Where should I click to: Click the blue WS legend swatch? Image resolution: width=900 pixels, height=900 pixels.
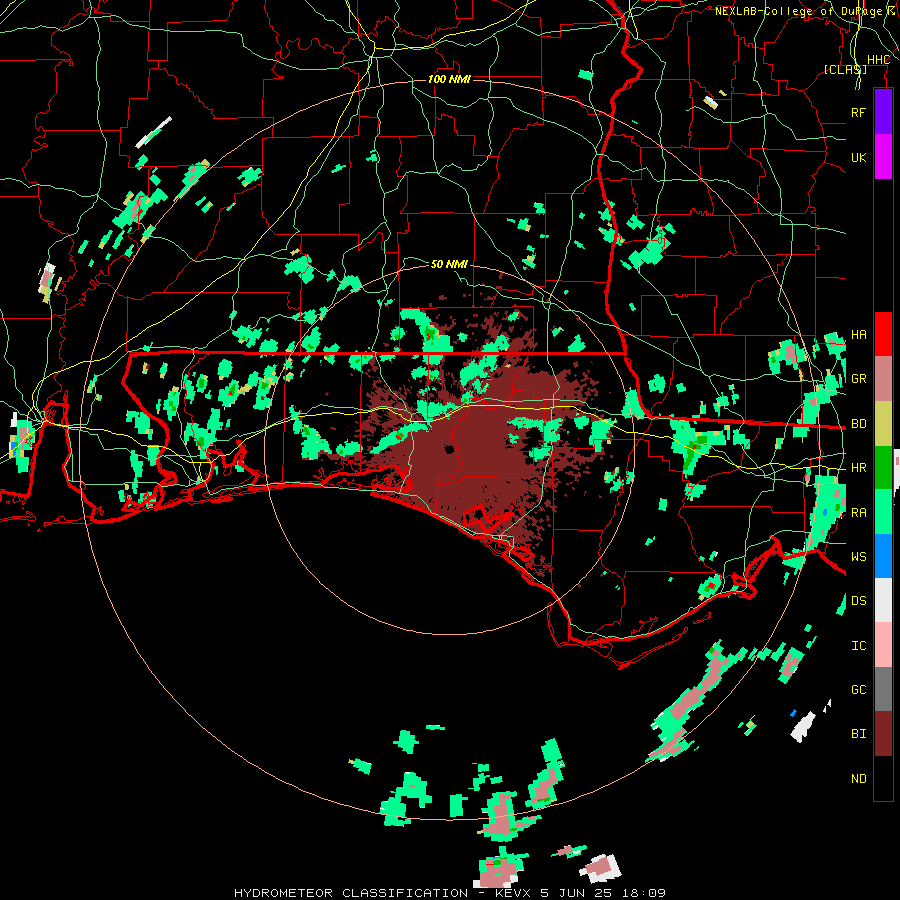click(x=883, y=556)
